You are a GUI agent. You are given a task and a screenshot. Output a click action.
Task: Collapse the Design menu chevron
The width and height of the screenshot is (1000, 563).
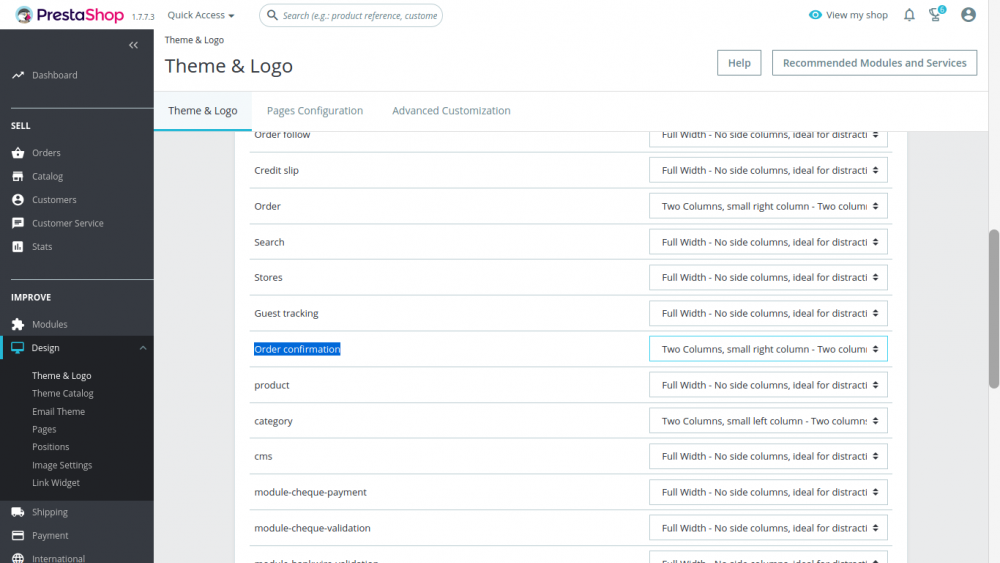tap(143, 348)
